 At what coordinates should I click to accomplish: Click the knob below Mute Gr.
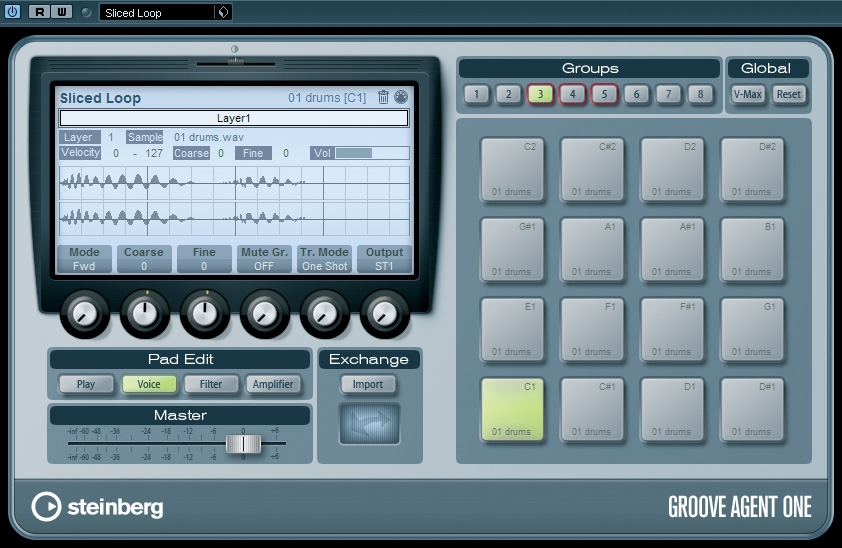pos(265,314)
